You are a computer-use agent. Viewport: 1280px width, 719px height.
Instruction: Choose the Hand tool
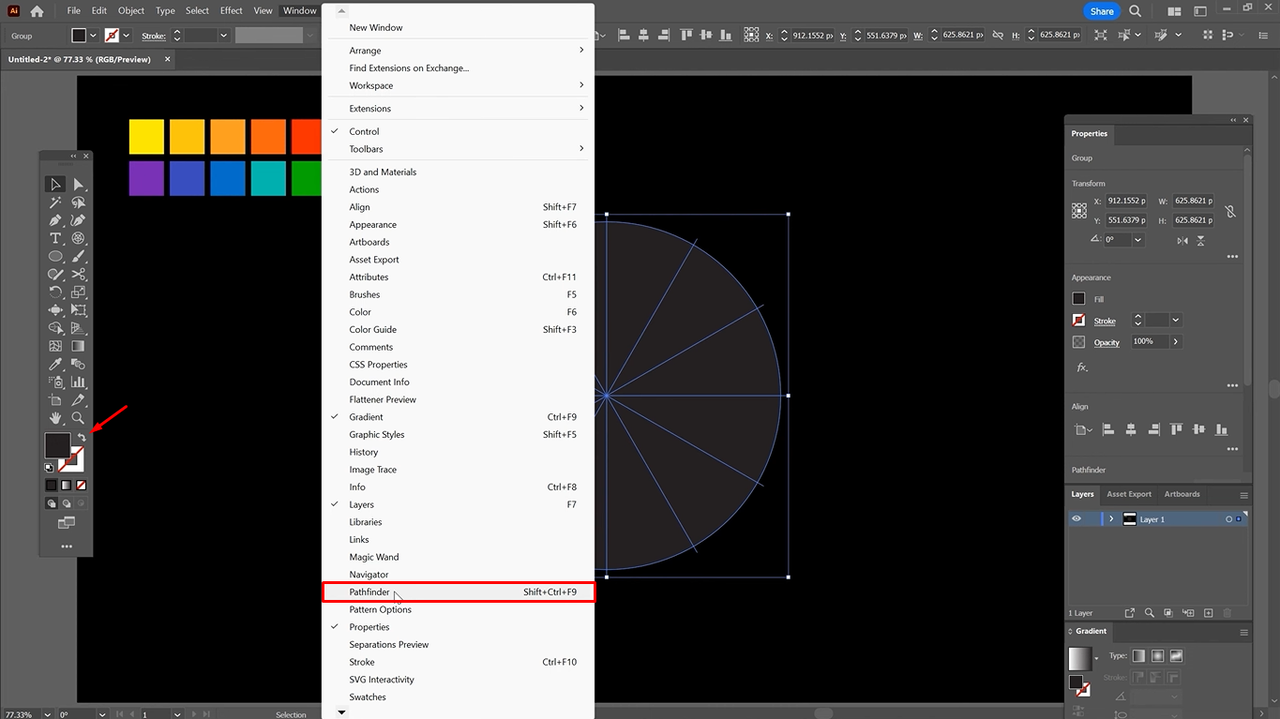point(56,418)
